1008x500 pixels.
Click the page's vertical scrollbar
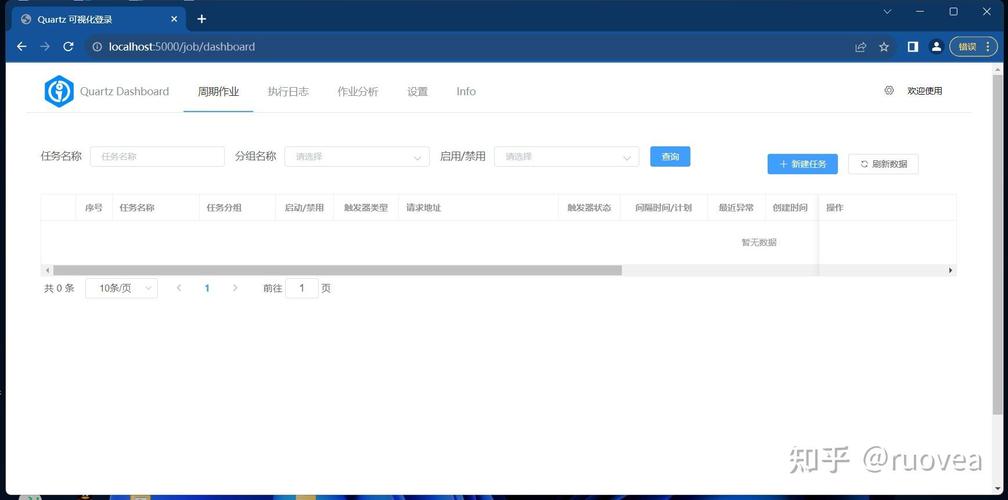coord(998,244)
